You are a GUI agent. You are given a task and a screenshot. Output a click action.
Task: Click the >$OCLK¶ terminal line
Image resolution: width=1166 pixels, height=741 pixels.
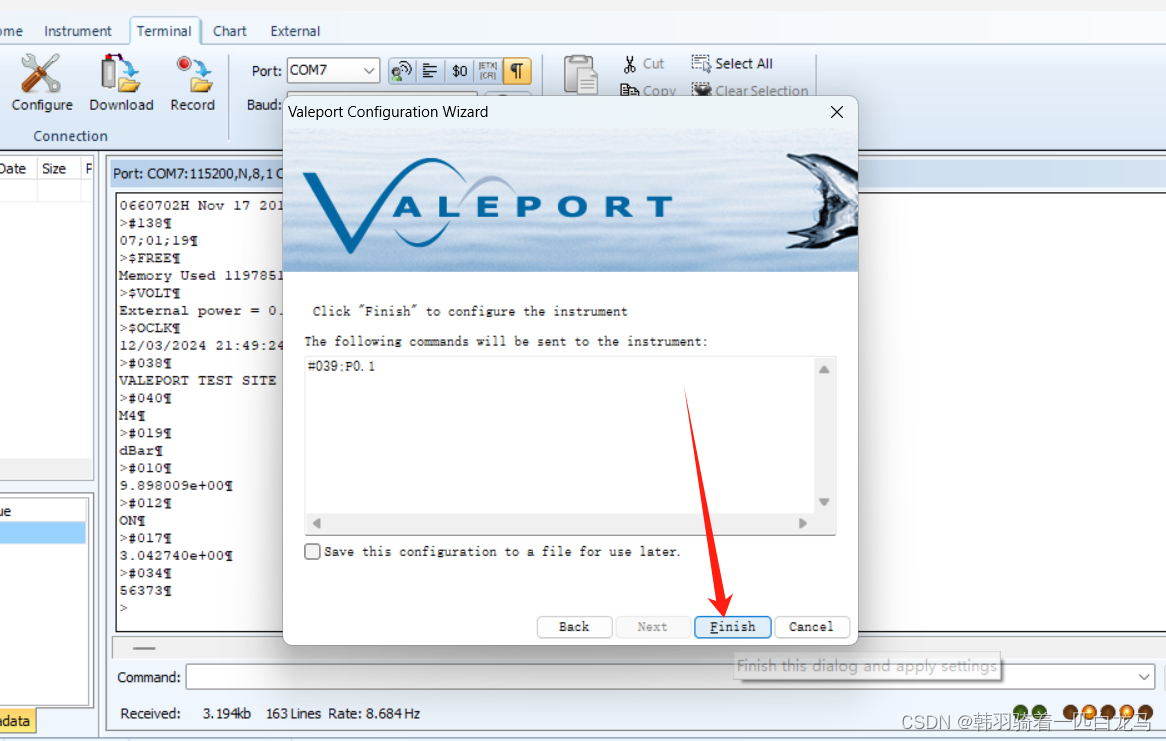click(x=149, y=328)
